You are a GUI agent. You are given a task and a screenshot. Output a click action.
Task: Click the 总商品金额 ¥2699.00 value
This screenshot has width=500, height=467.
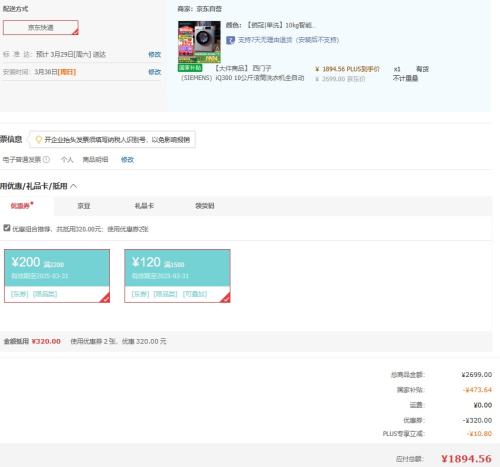pyautogui.click(x=477, y=375)
